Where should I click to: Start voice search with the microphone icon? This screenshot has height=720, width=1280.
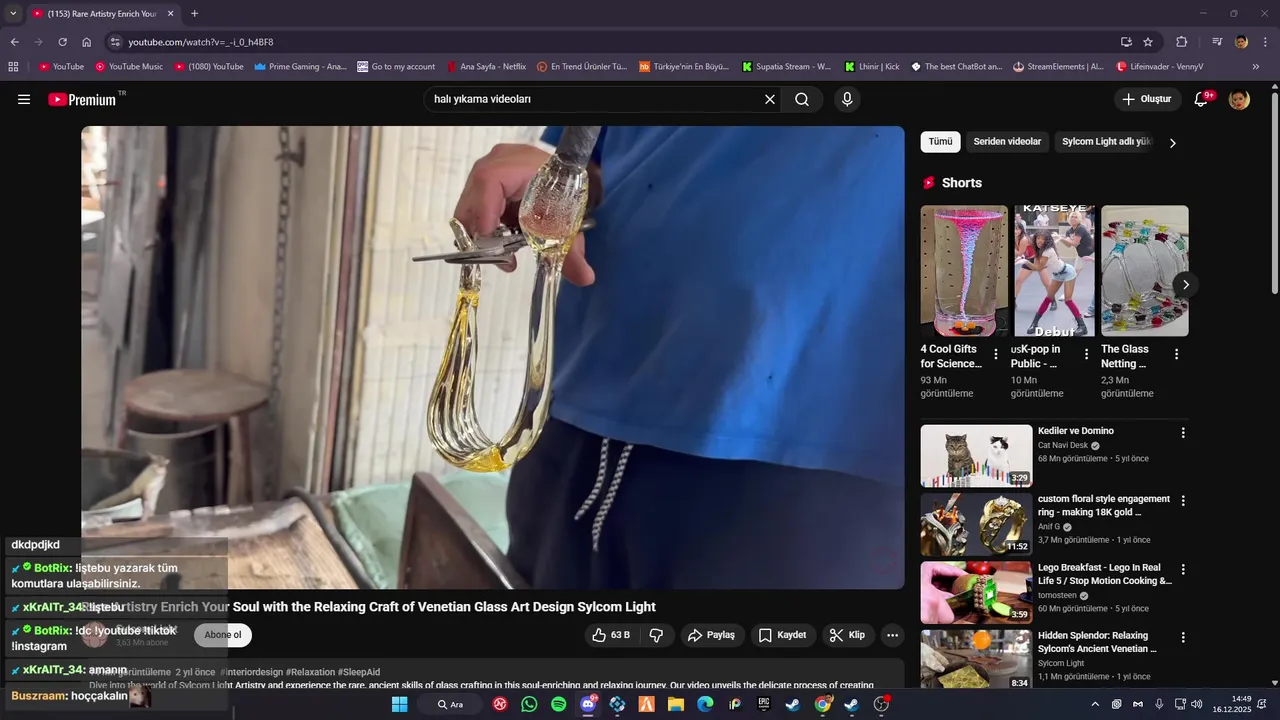(847, 99)
